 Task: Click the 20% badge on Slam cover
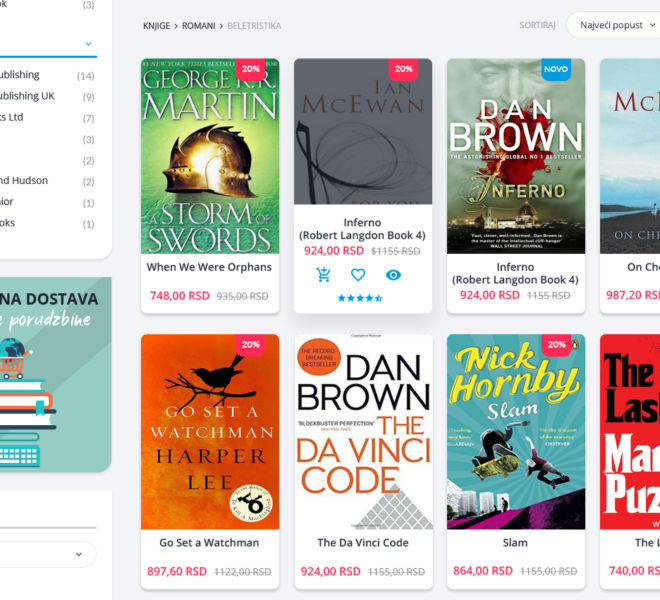pyautogui.click(x=556, y=344)
